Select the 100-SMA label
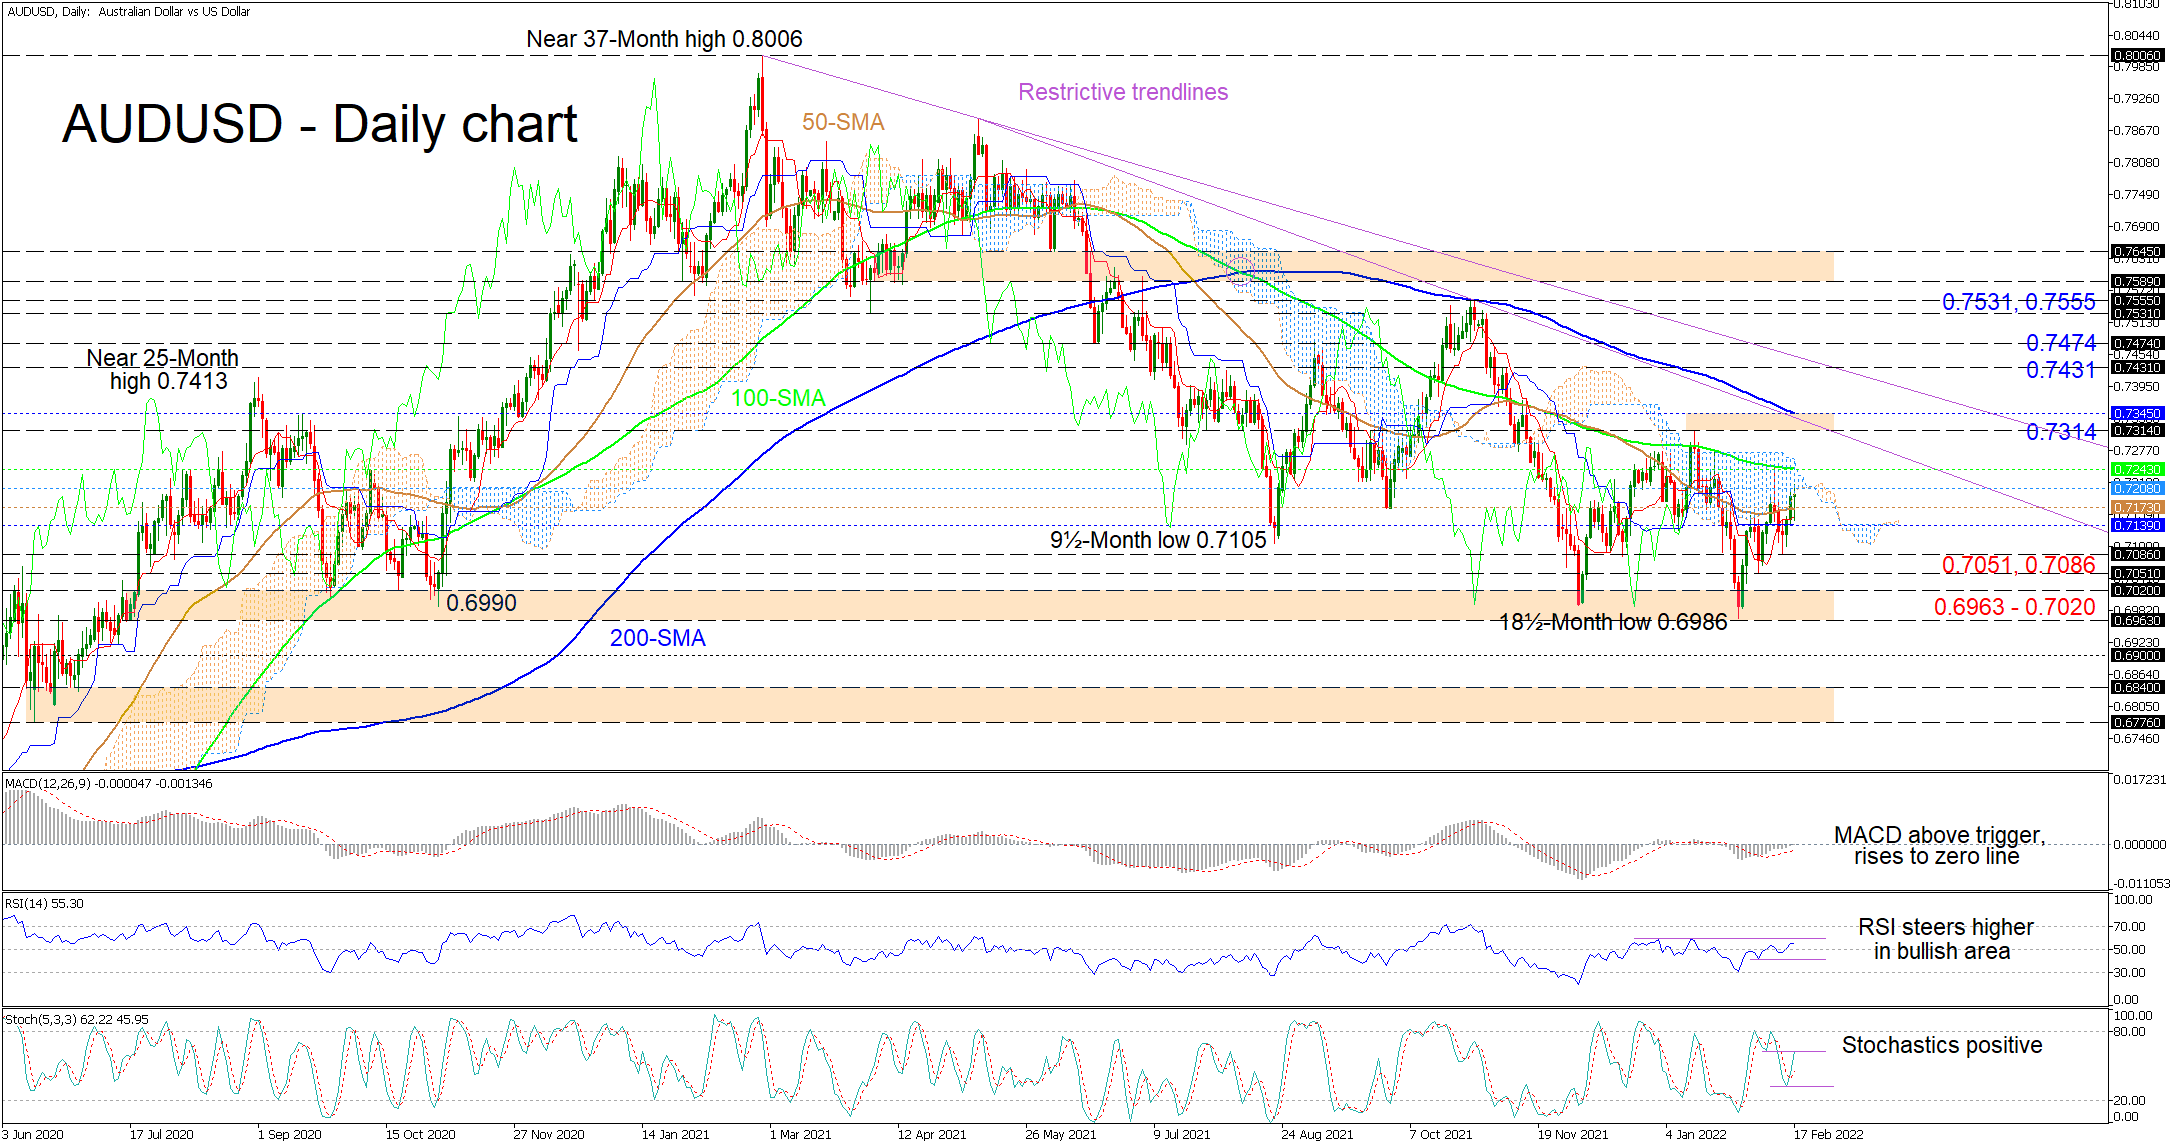Screen dimensions: 2178x1147 tap(777, 398)
